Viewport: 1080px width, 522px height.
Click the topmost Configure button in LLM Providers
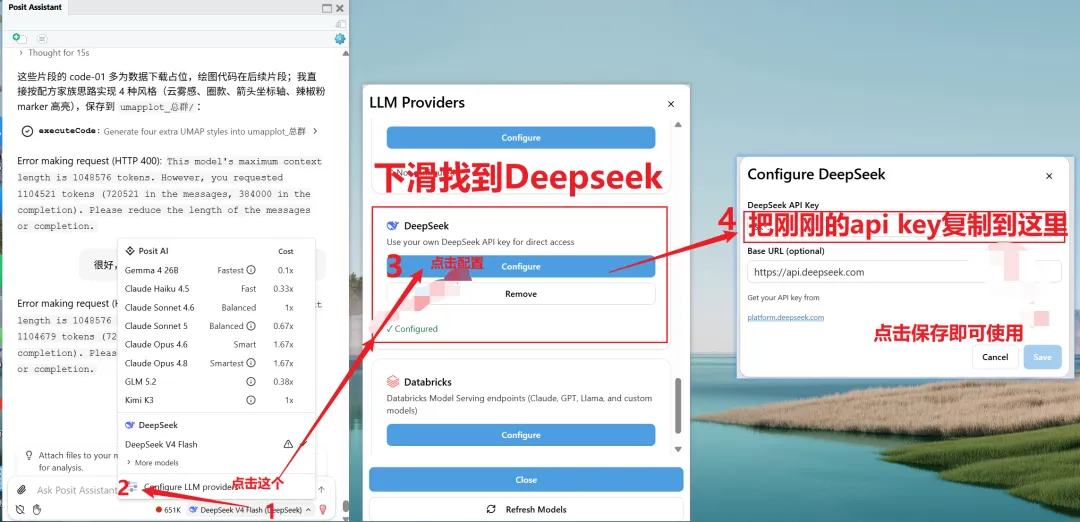[x=521, y=138]
